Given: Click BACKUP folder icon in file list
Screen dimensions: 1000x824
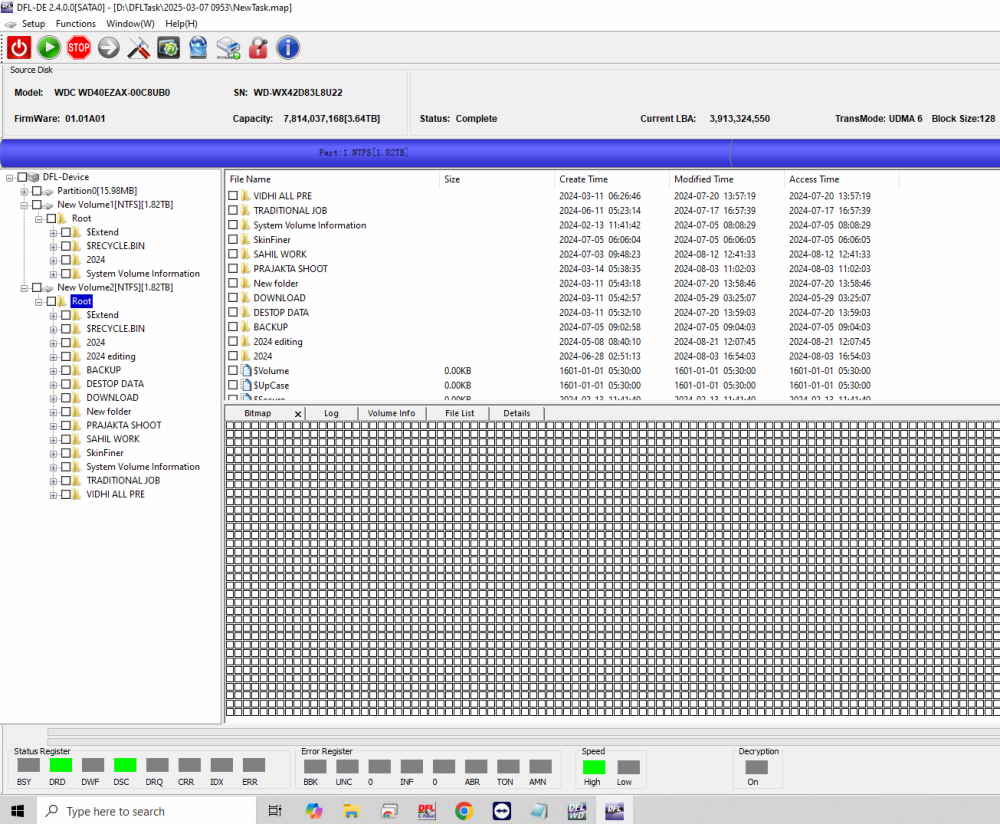Looking at the screenshot, I should point(246,327).
